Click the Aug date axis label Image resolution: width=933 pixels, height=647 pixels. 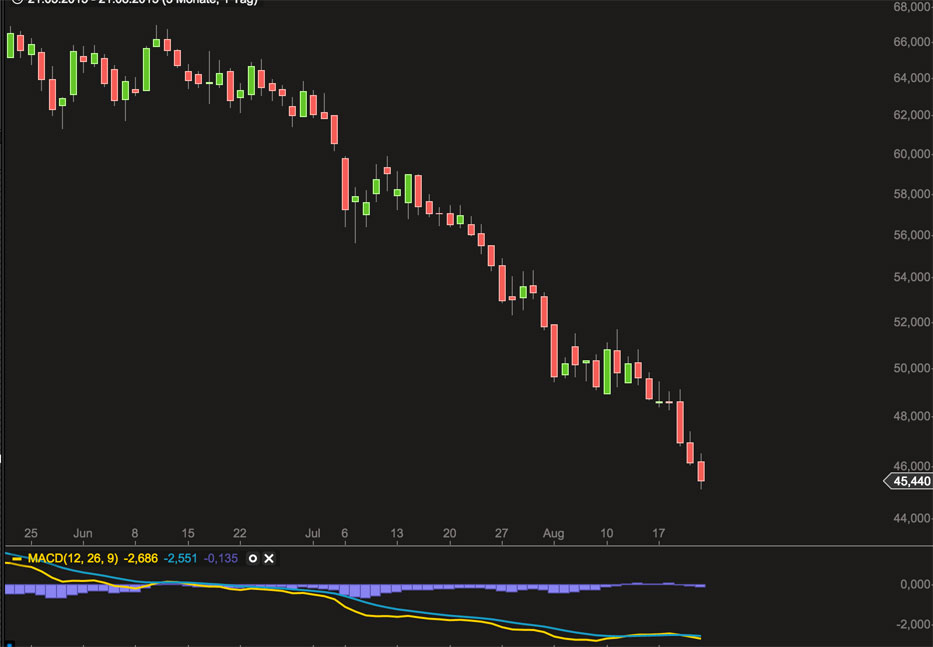(553, 533)
